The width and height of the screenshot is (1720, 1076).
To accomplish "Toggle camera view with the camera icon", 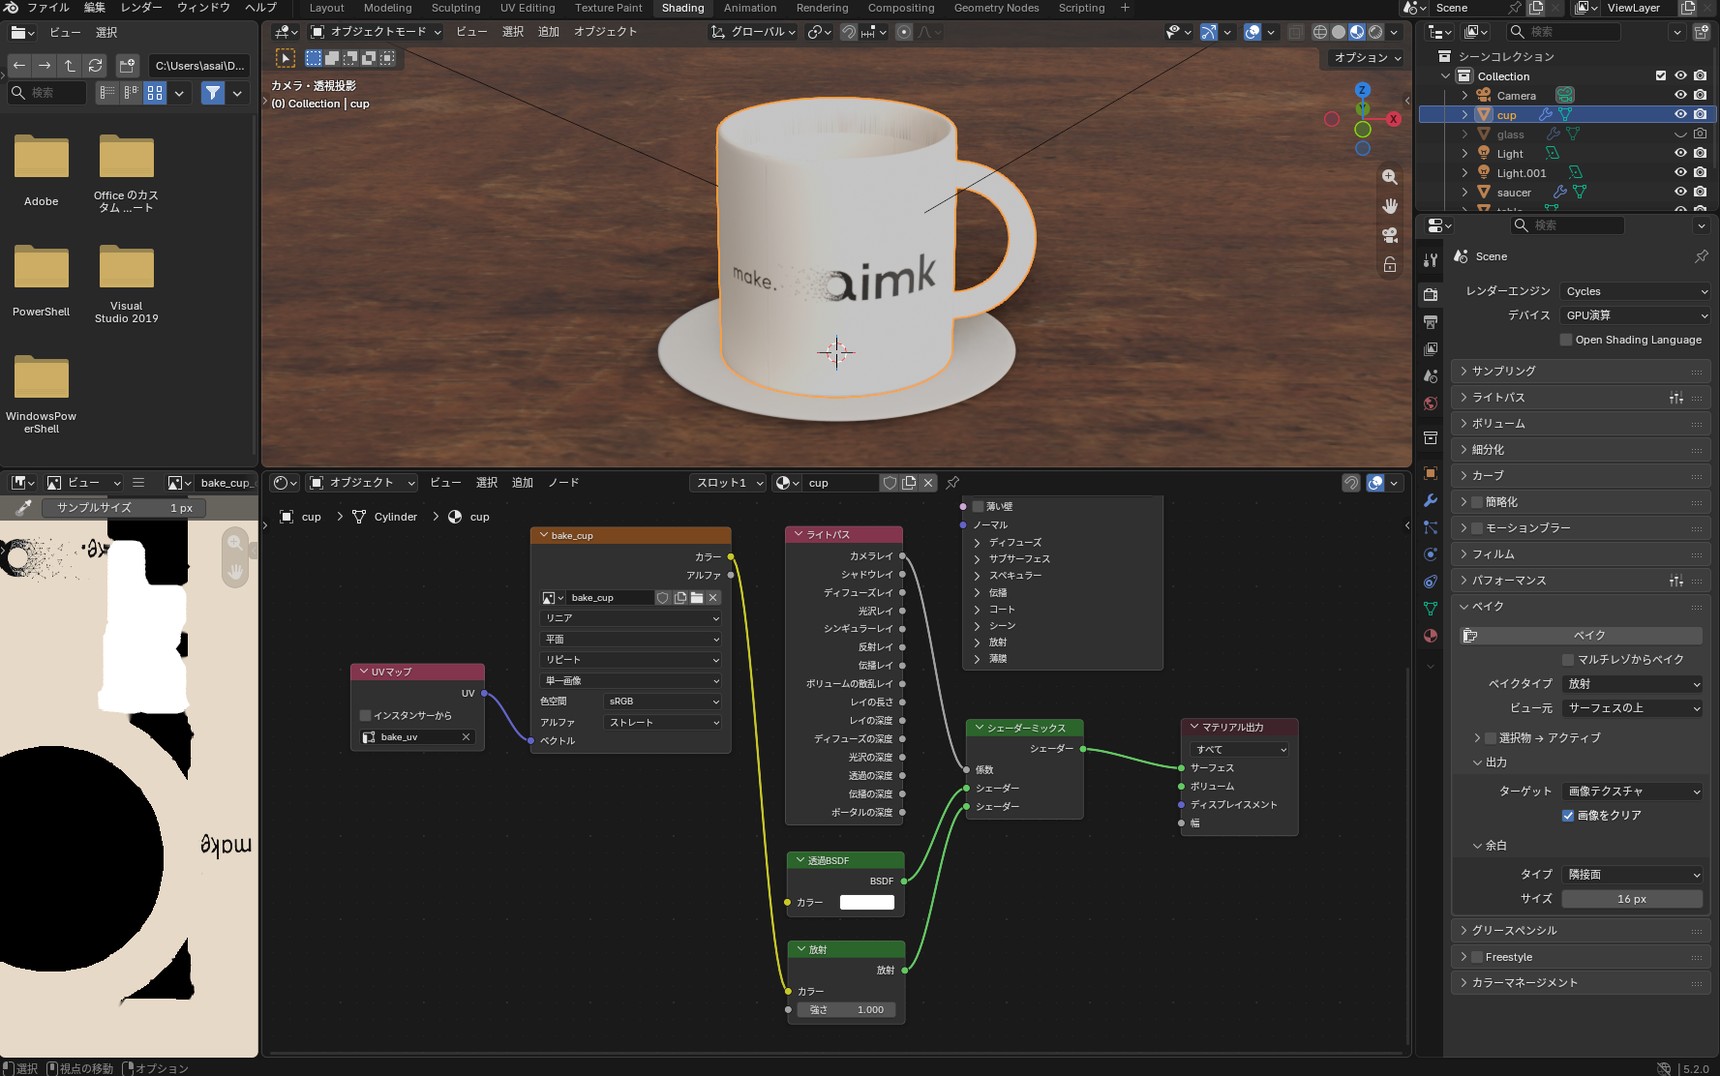I will tap(1390, 235).
